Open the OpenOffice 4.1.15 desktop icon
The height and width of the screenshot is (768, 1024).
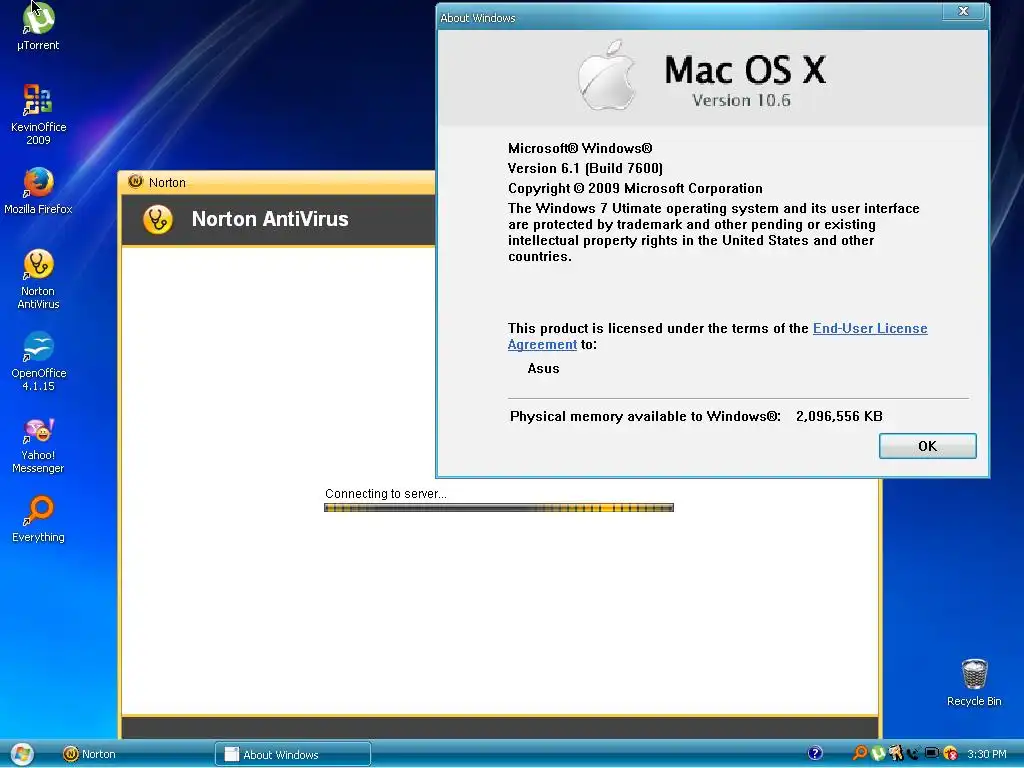click(38, 361)
